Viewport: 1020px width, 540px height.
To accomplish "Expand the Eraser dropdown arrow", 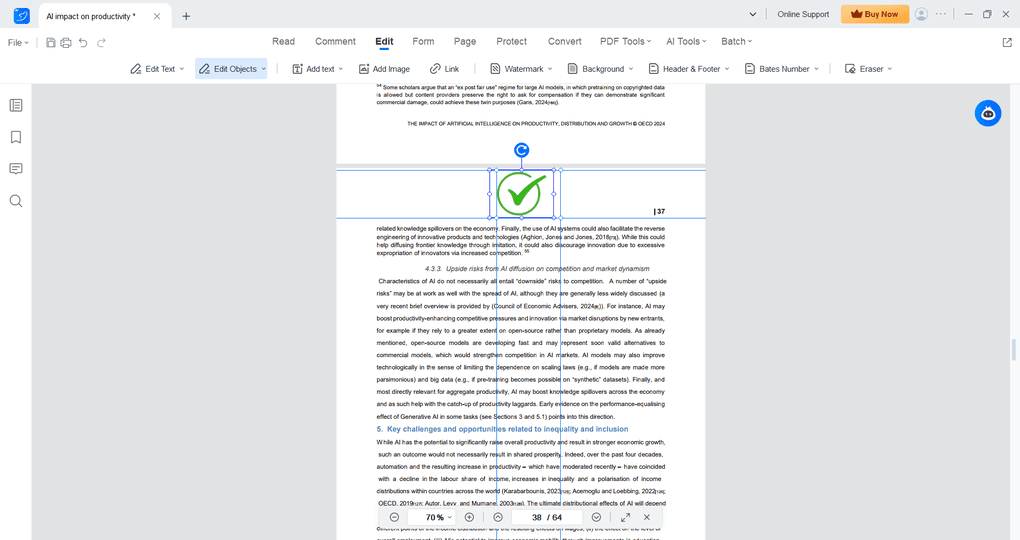I will pyautogui.click(x=890, y=69).
